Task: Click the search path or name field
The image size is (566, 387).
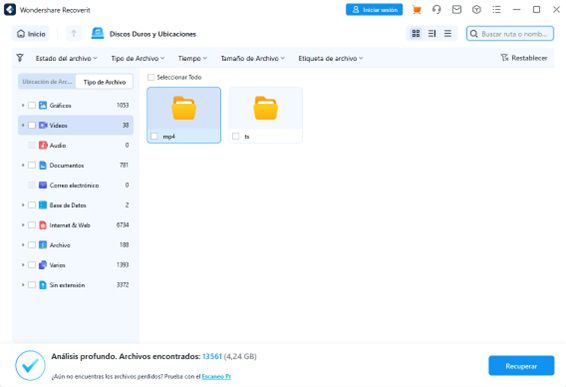Action: [510, 34]
